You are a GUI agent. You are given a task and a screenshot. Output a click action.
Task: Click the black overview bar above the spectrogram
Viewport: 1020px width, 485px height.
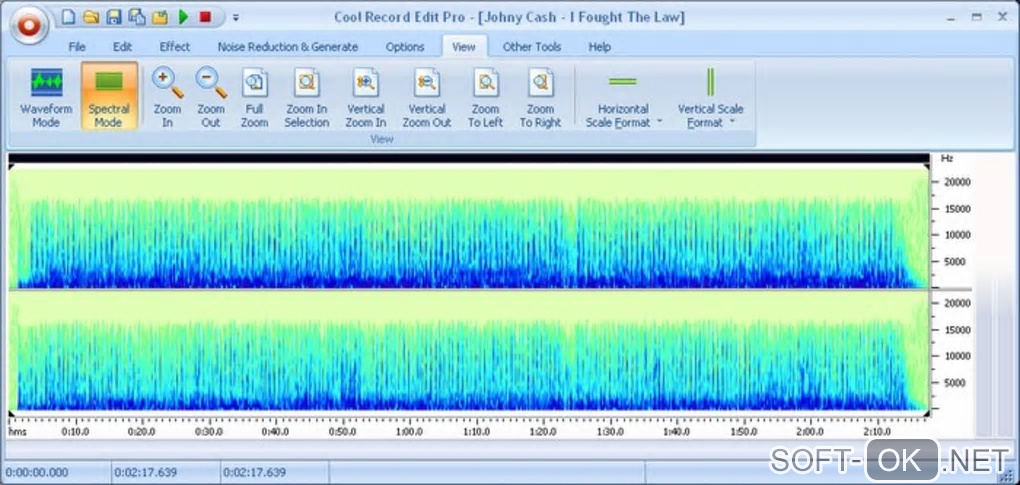(x=469, y=158)
